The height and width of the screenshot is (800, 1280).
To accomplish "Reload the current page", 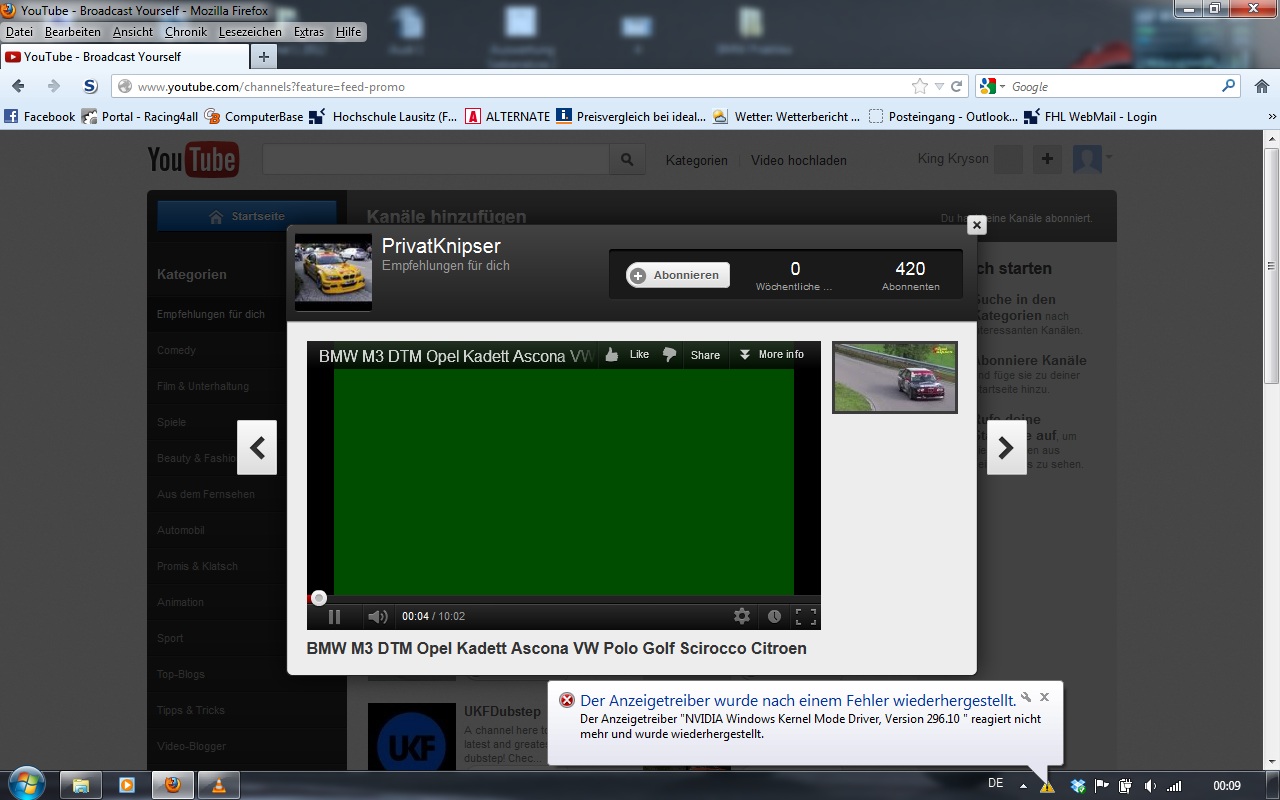I will coord(957,86).
